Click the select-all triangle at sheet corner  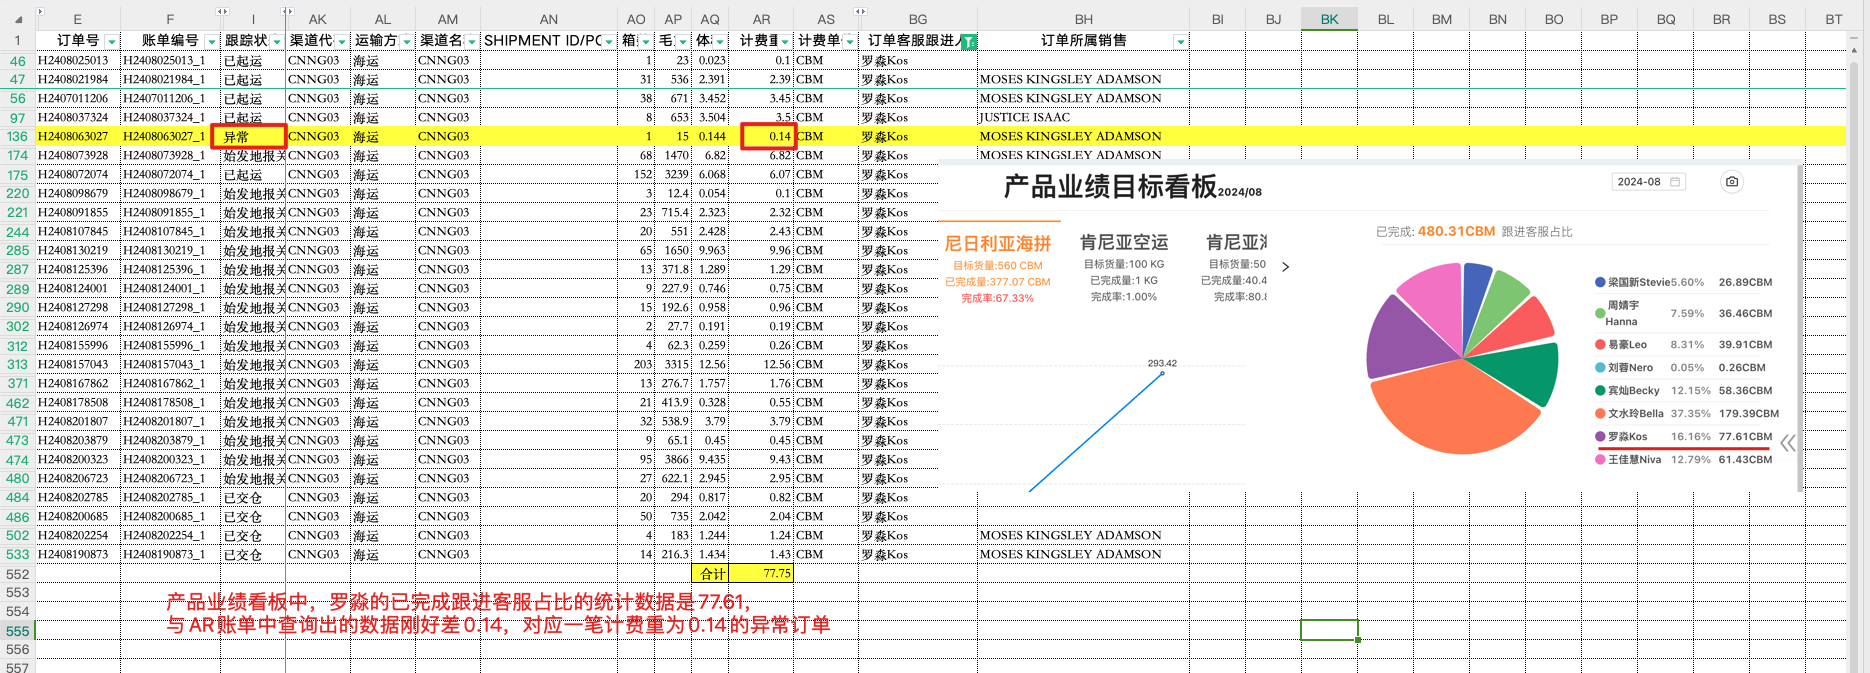pyautogui.click(x=18, y=19)
